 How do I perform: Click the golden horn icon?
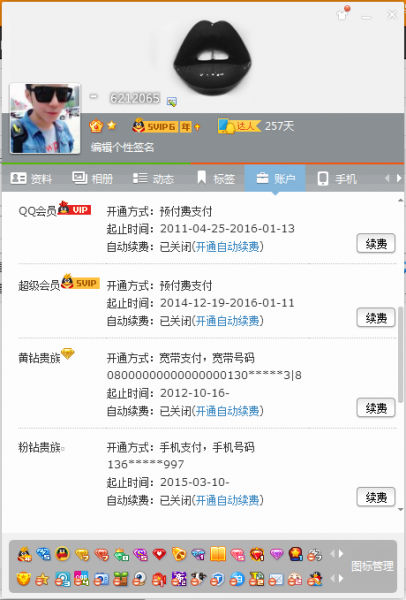pos(179,554)
